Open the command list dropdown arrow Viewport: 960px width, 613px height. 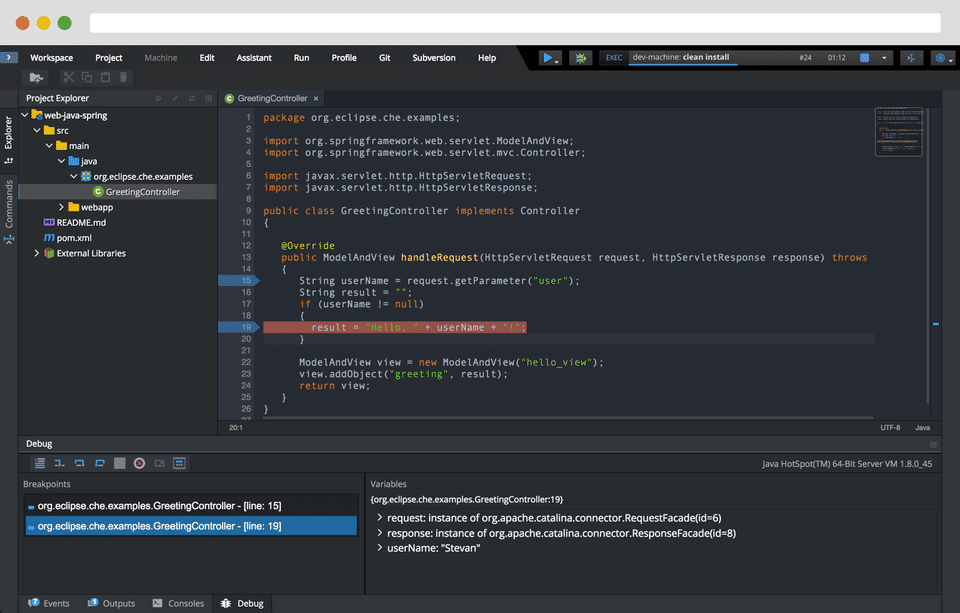(x=885, y=58)
